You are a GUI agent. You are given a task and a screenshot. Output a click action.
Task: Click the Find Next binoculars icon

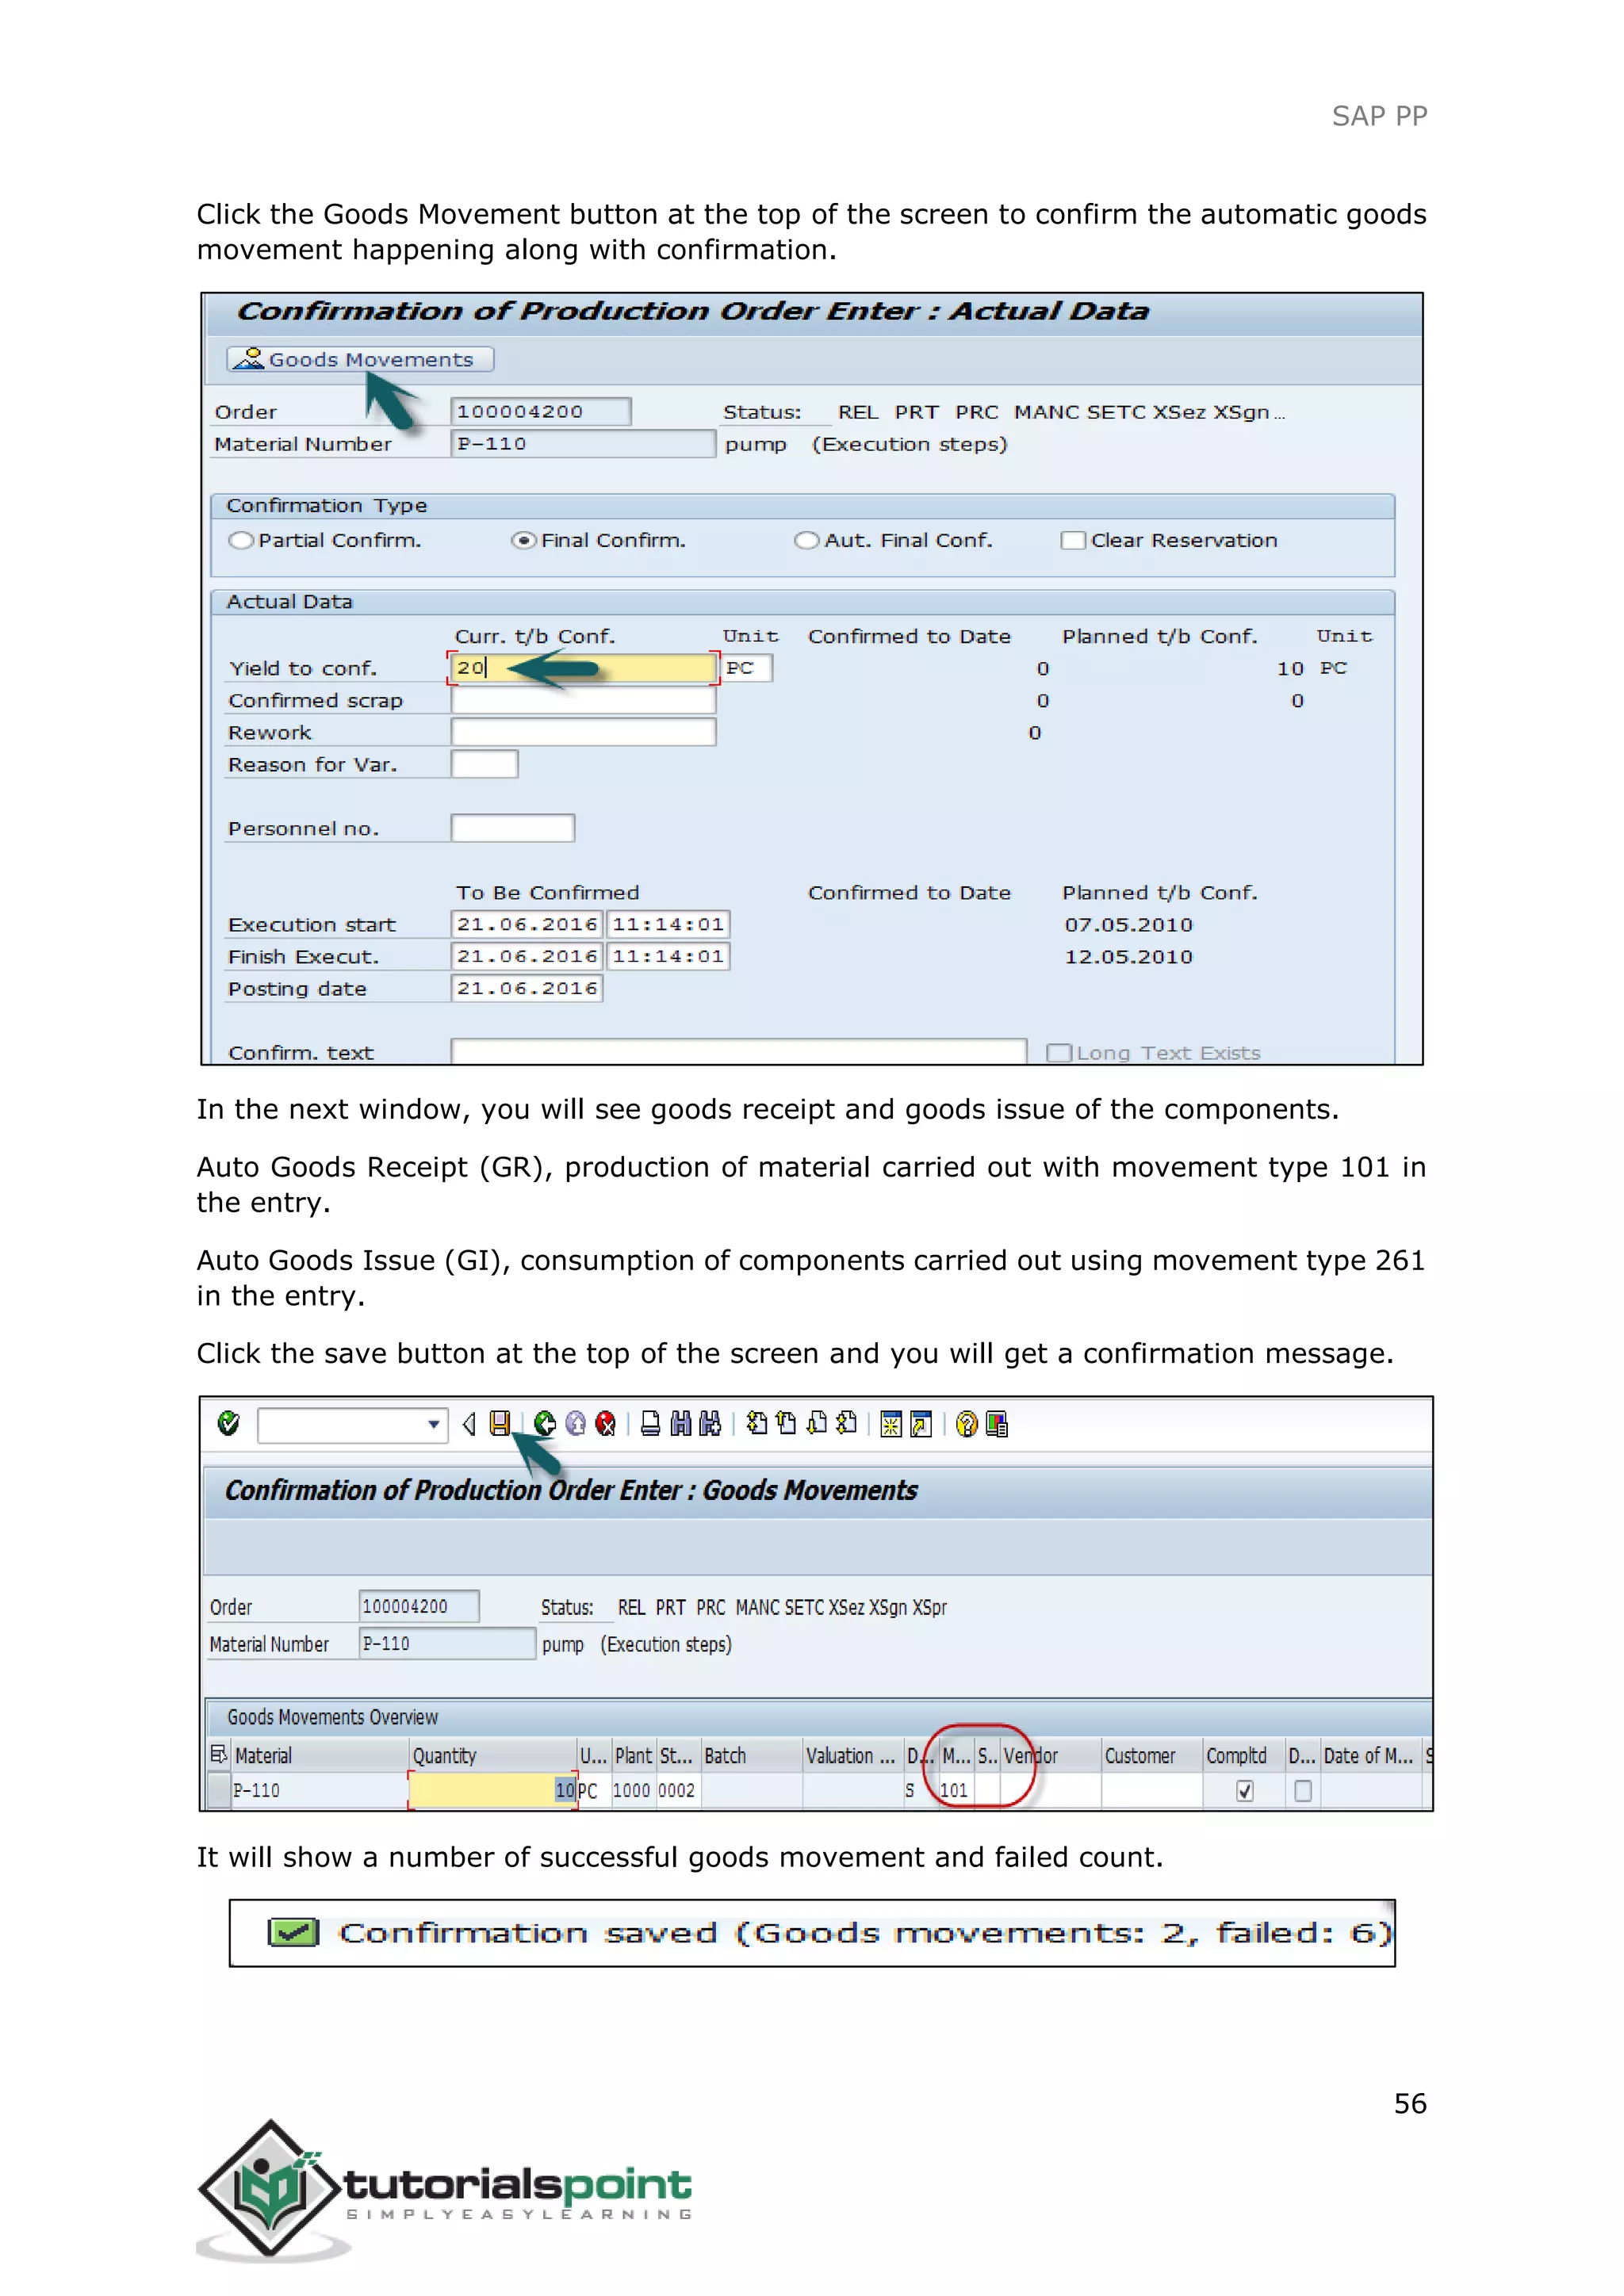[710, 1423]
